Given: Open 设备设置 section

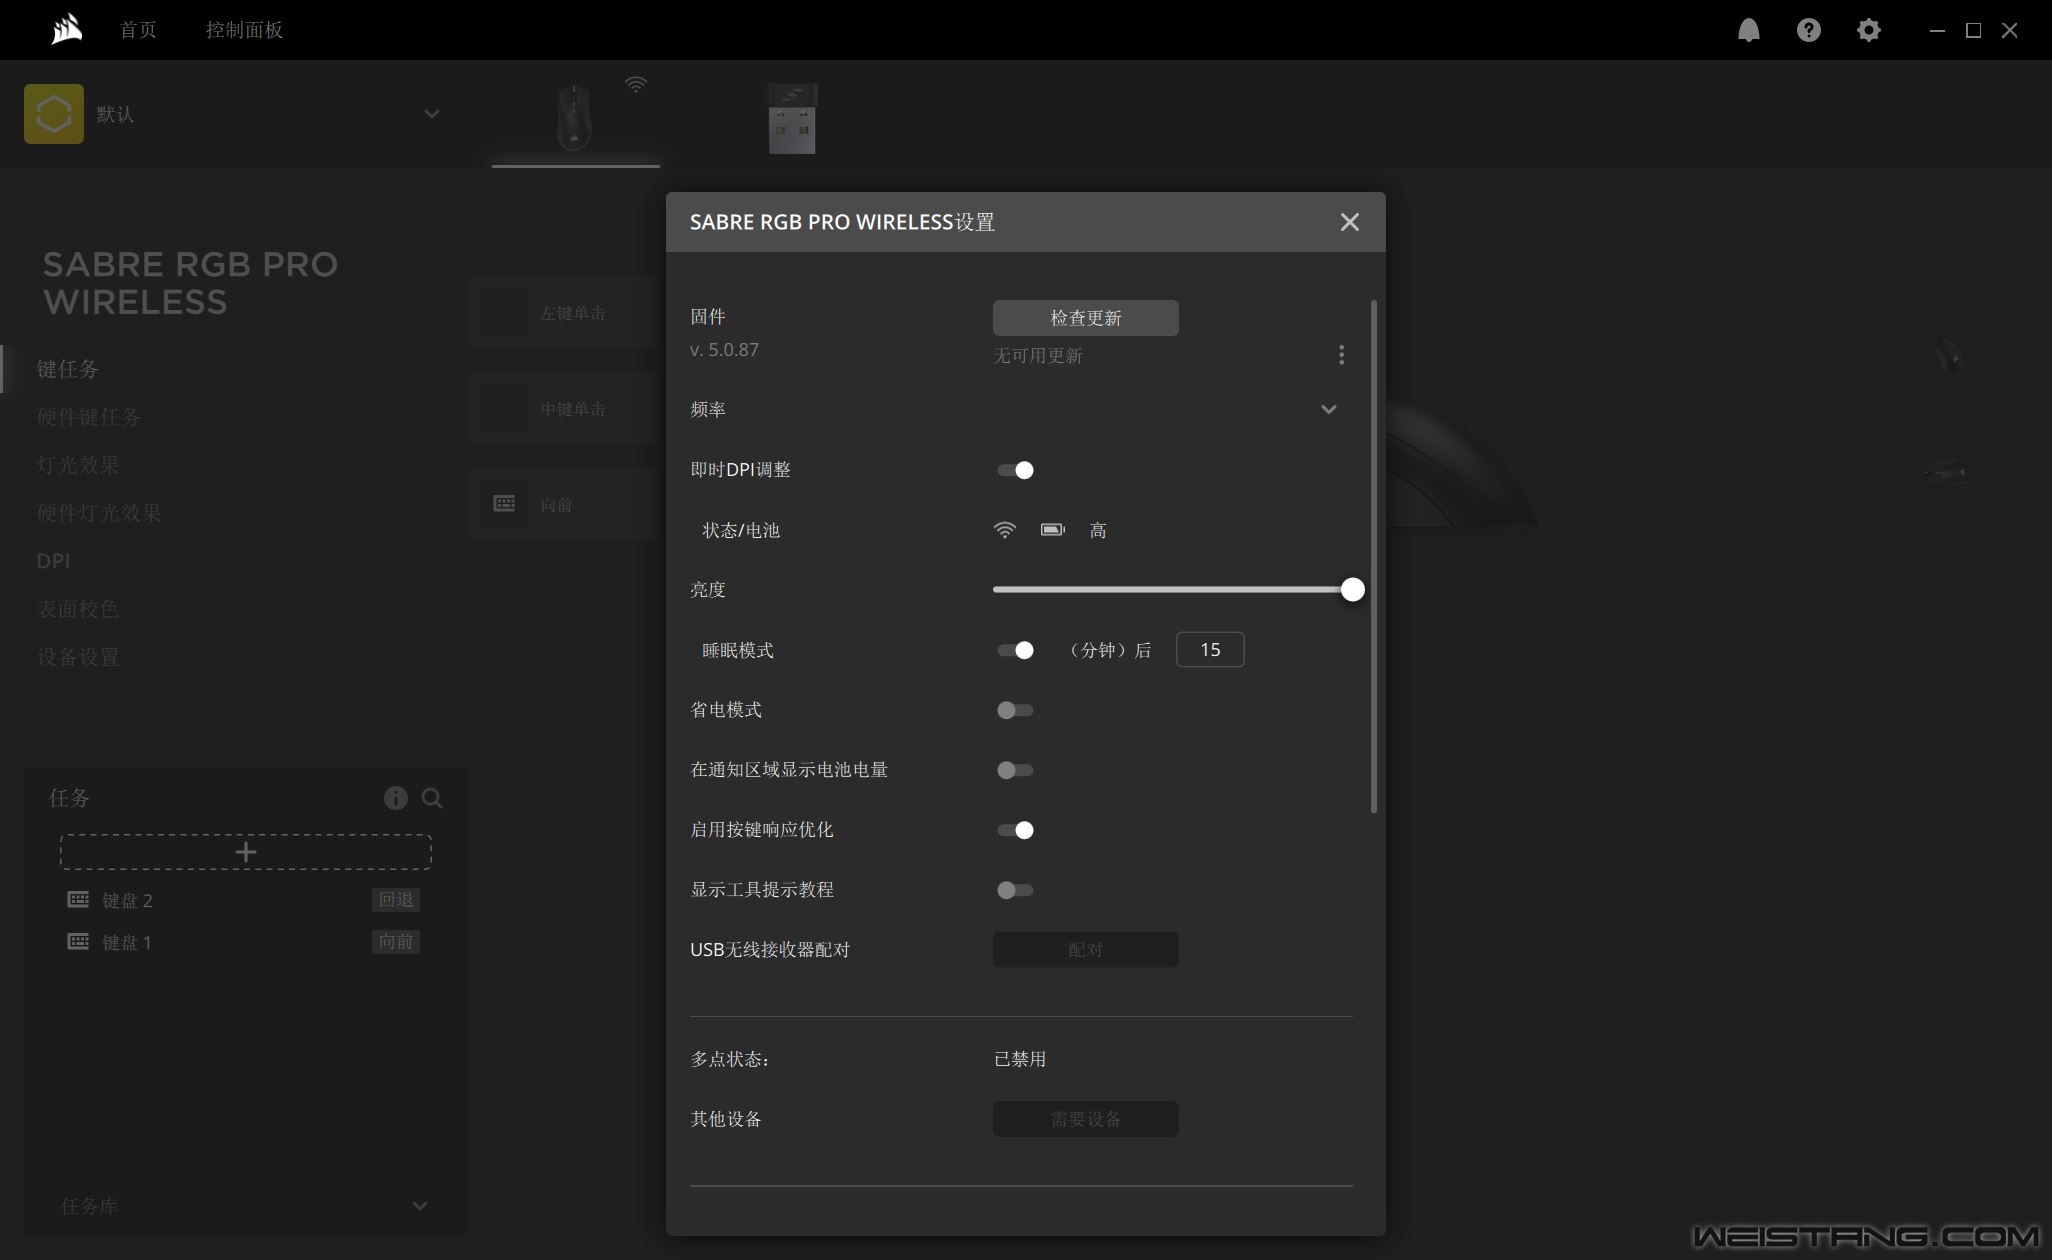Looking at the screenshot, I should (x=78, y=657).
